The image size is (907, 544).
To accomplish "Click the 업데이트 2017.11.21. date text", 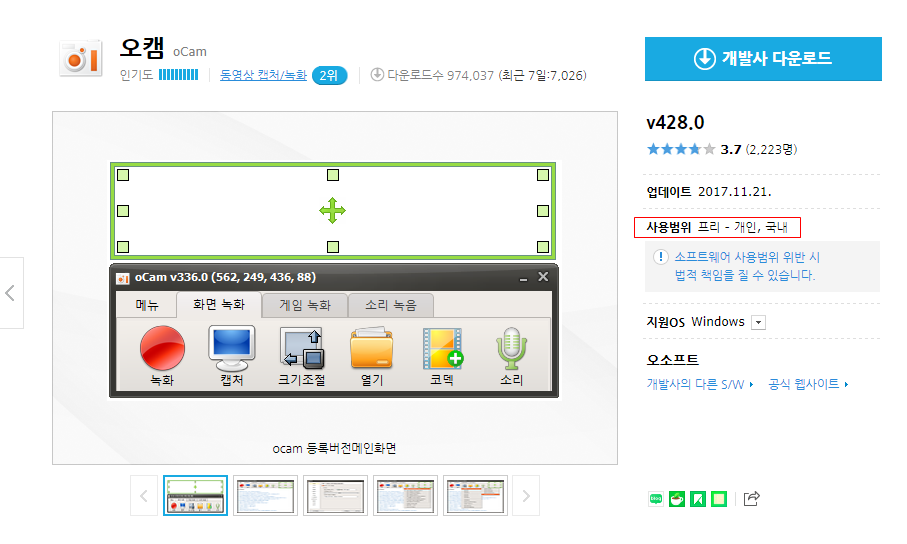I will click(x=709, y=192).
